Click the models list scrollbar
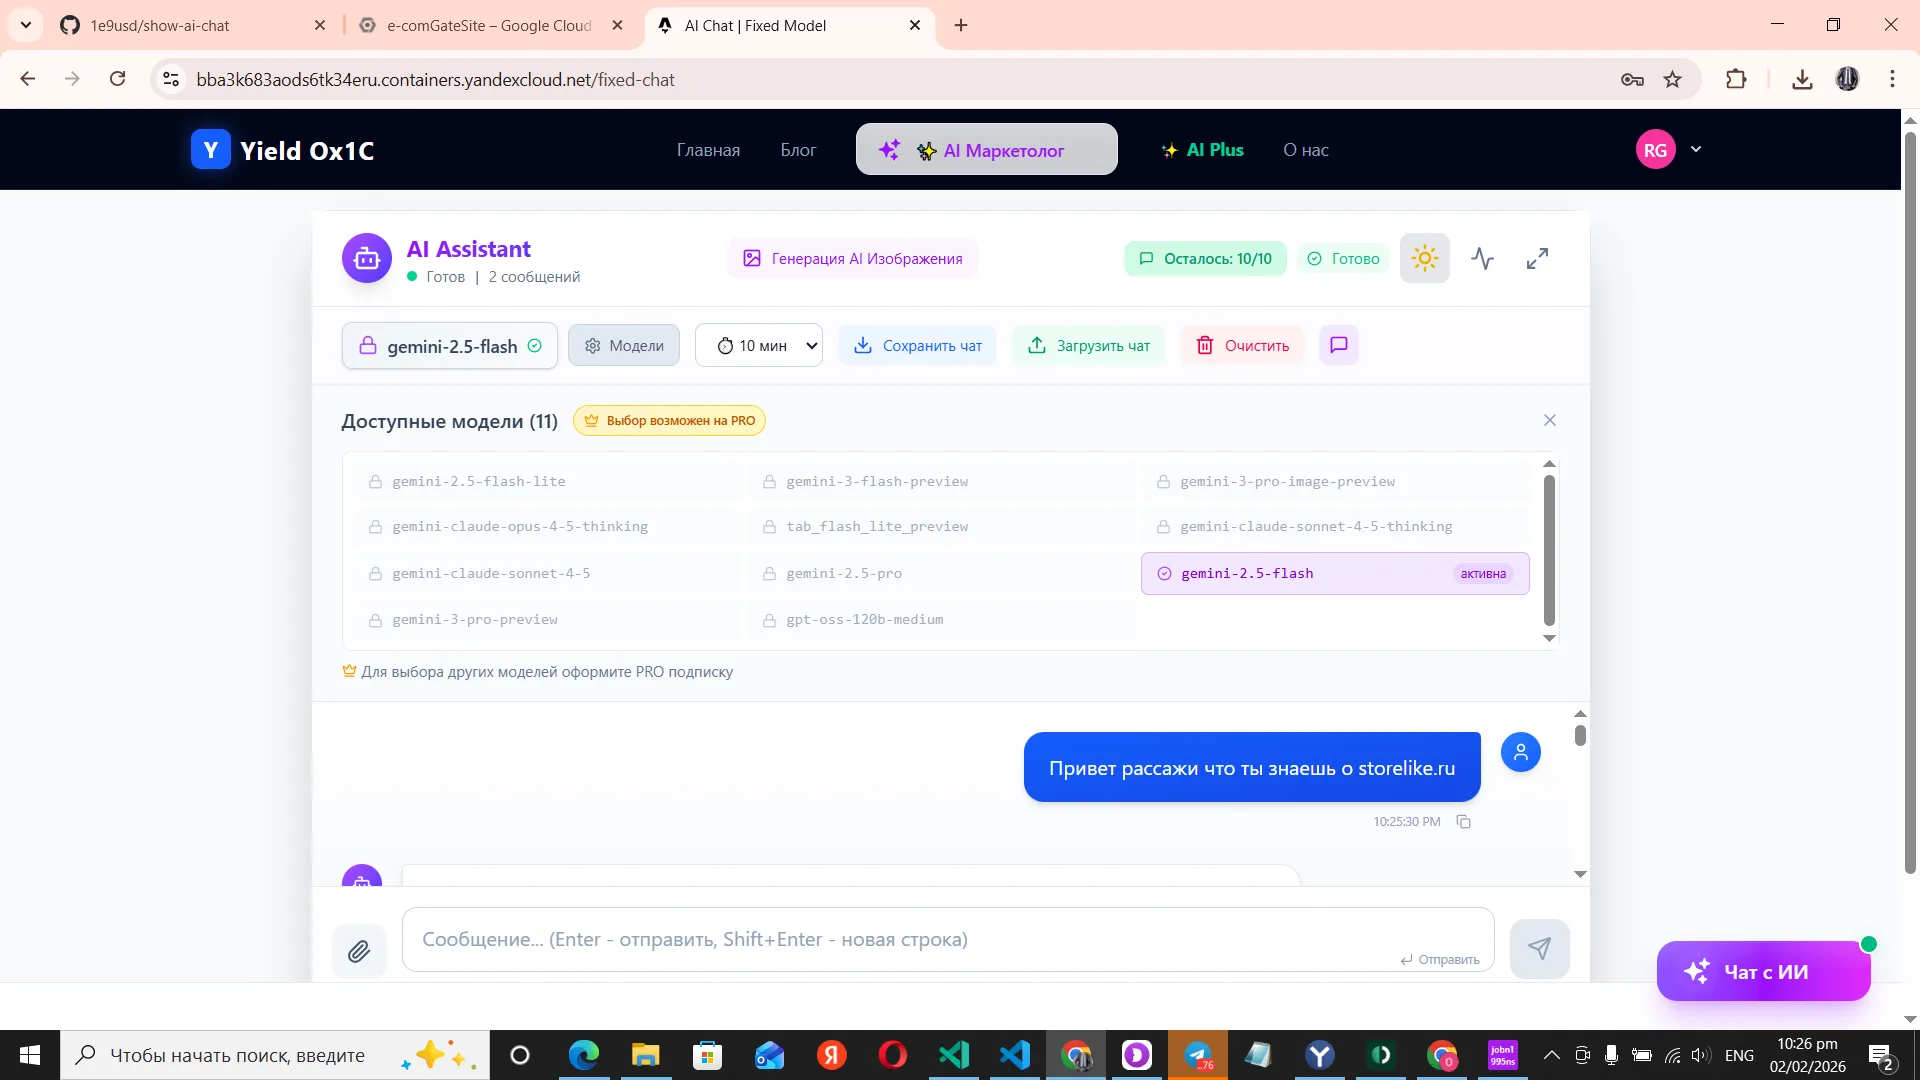The height and width of the screenshot is (1080, 1920). (x=1549, y=550)
